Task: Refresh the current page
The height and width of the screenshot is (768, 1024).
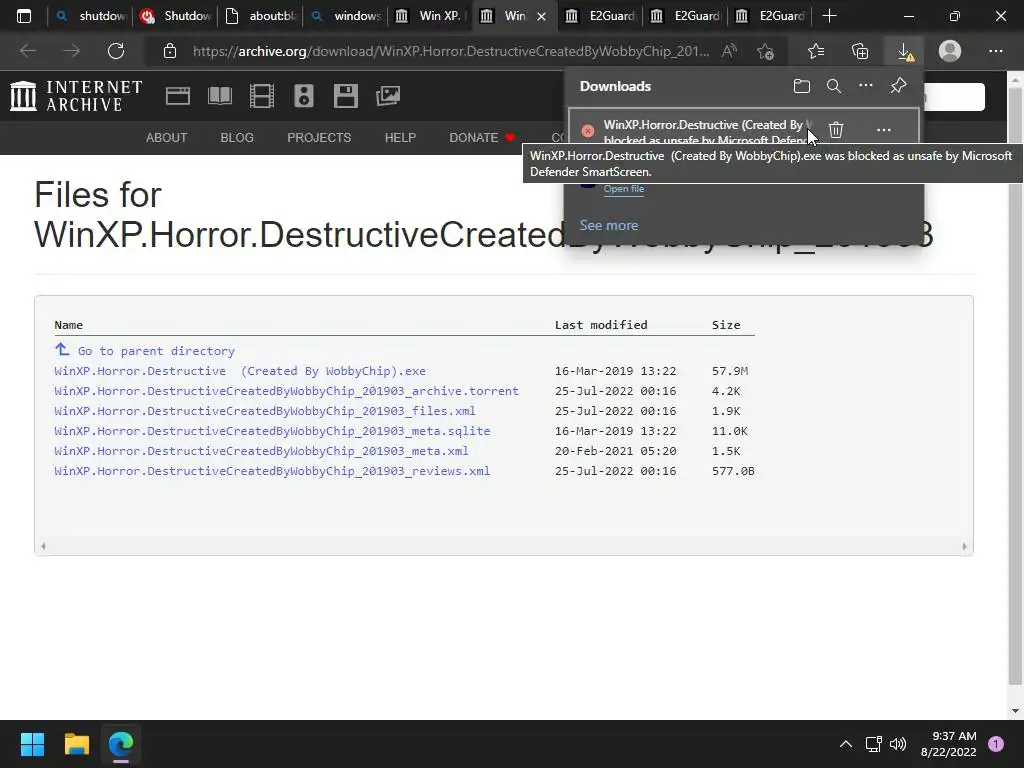Action: (116, 51)
